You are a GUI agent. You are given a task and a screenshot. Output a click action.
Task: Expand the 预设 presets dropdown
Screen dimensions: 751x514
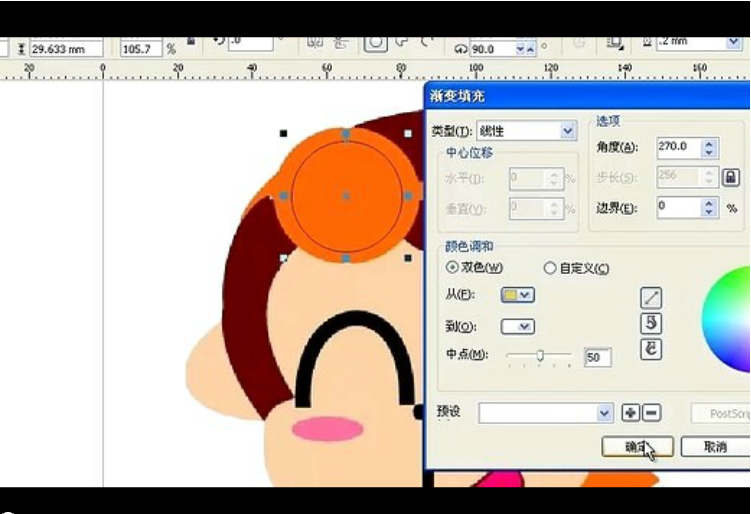[x=604, y=413]
